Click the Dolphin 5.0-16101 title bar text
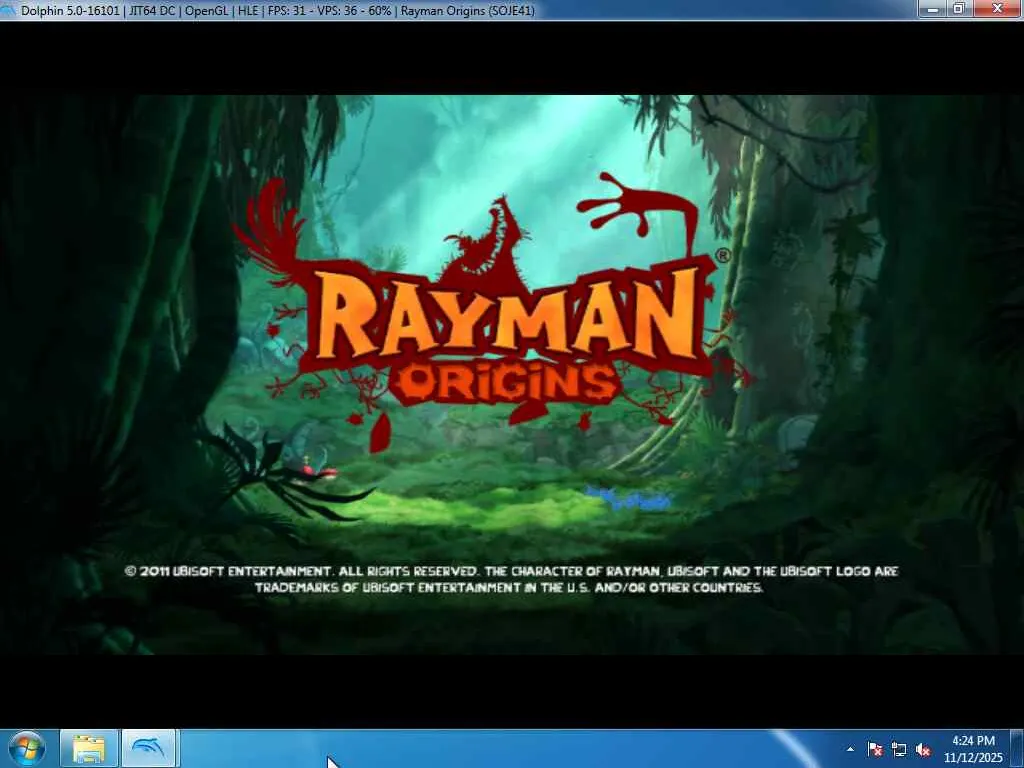 coord(278,10)
